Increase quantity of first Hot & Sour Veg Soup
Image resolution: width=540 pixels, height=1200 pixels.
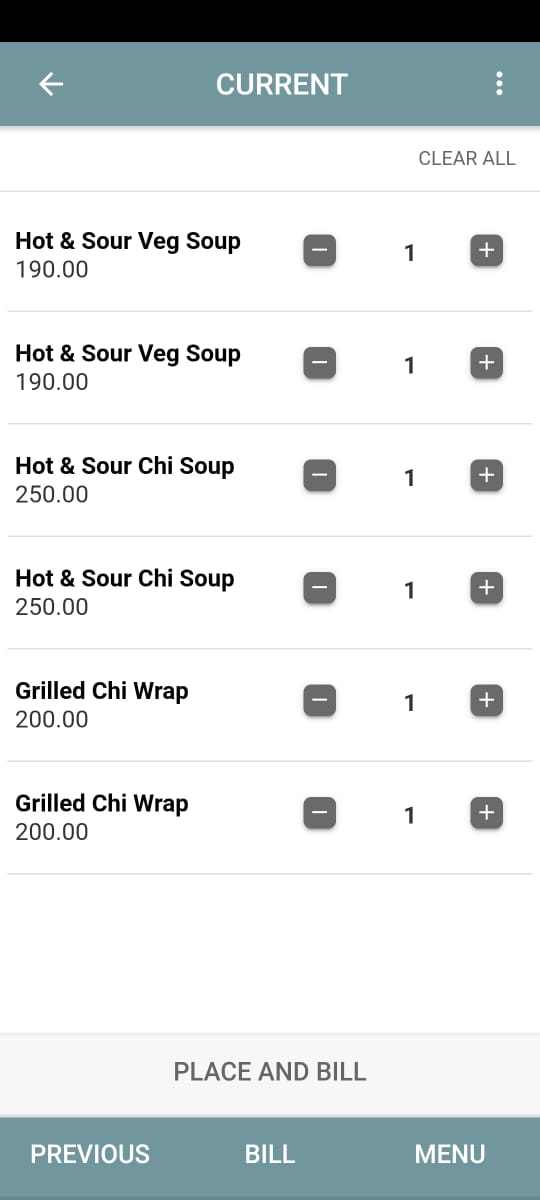coord(486,250)
